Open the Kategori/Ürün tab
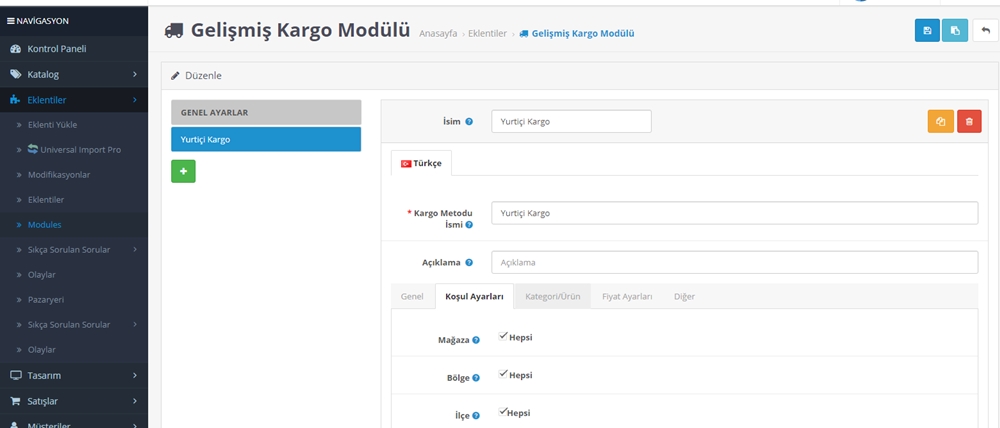The image size is (1000, 428). (x=553, y=297)
